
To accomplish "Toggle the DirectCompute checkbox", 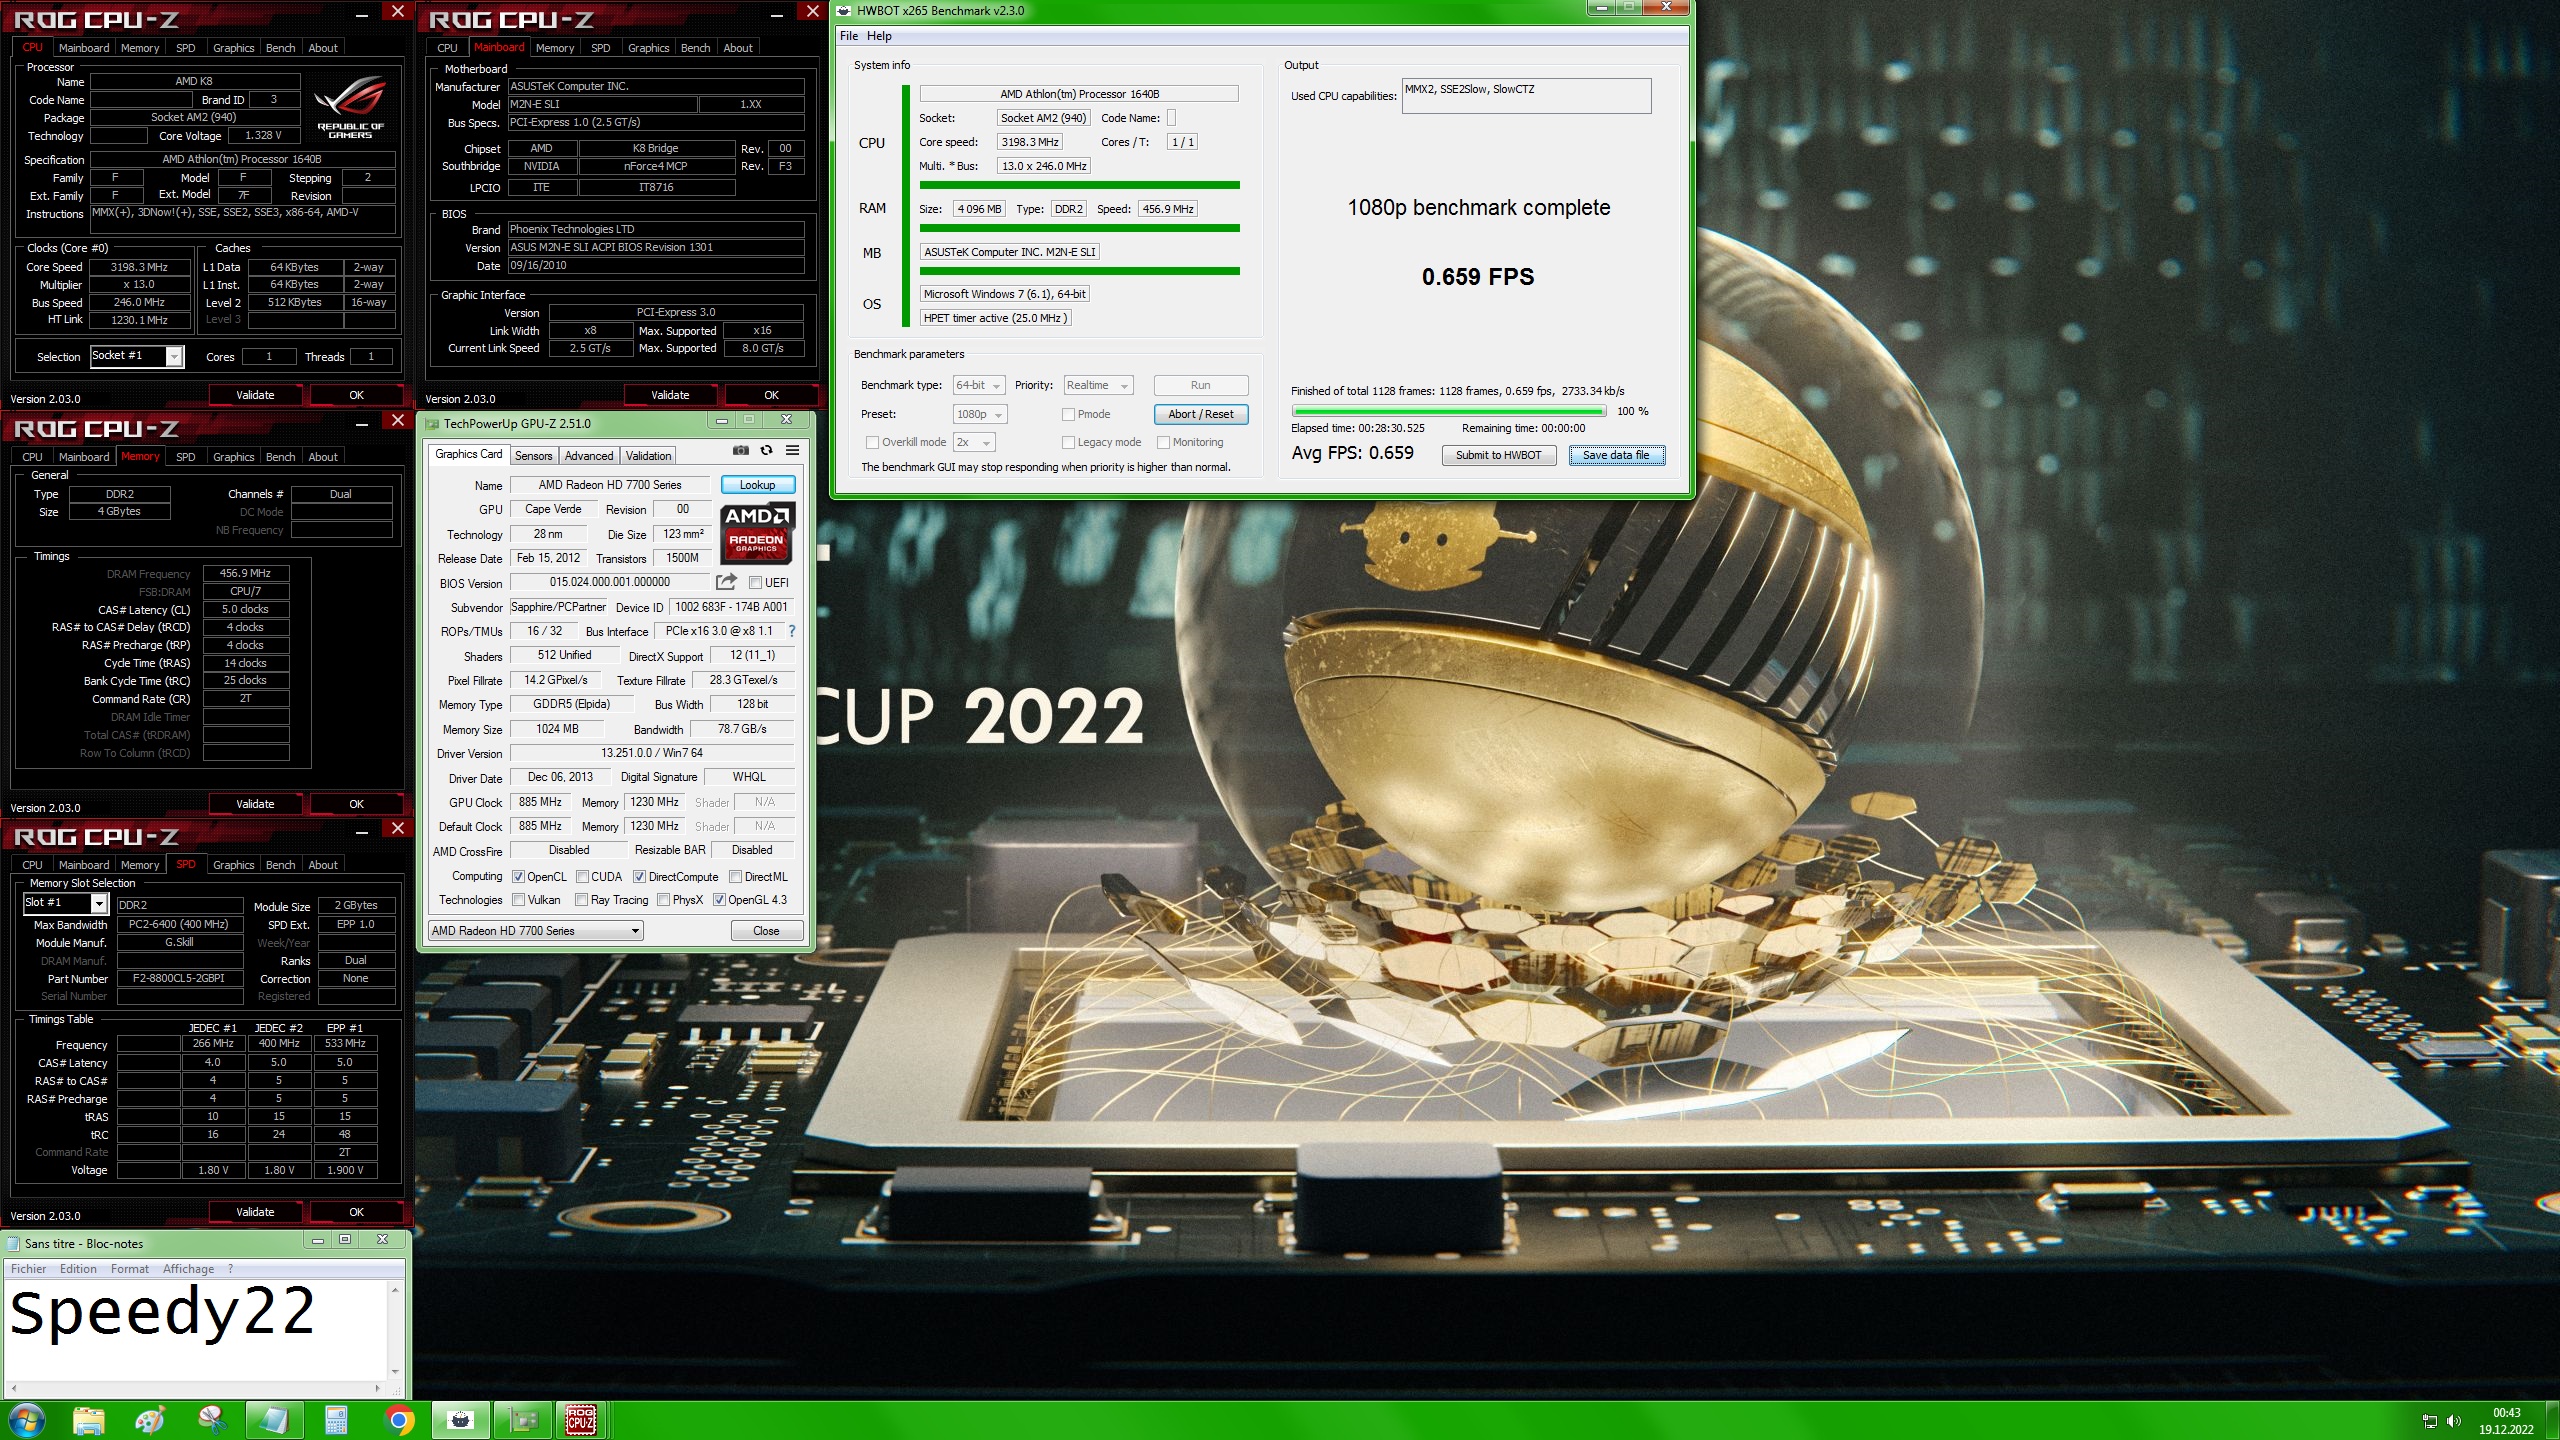I will click(639, 877).
